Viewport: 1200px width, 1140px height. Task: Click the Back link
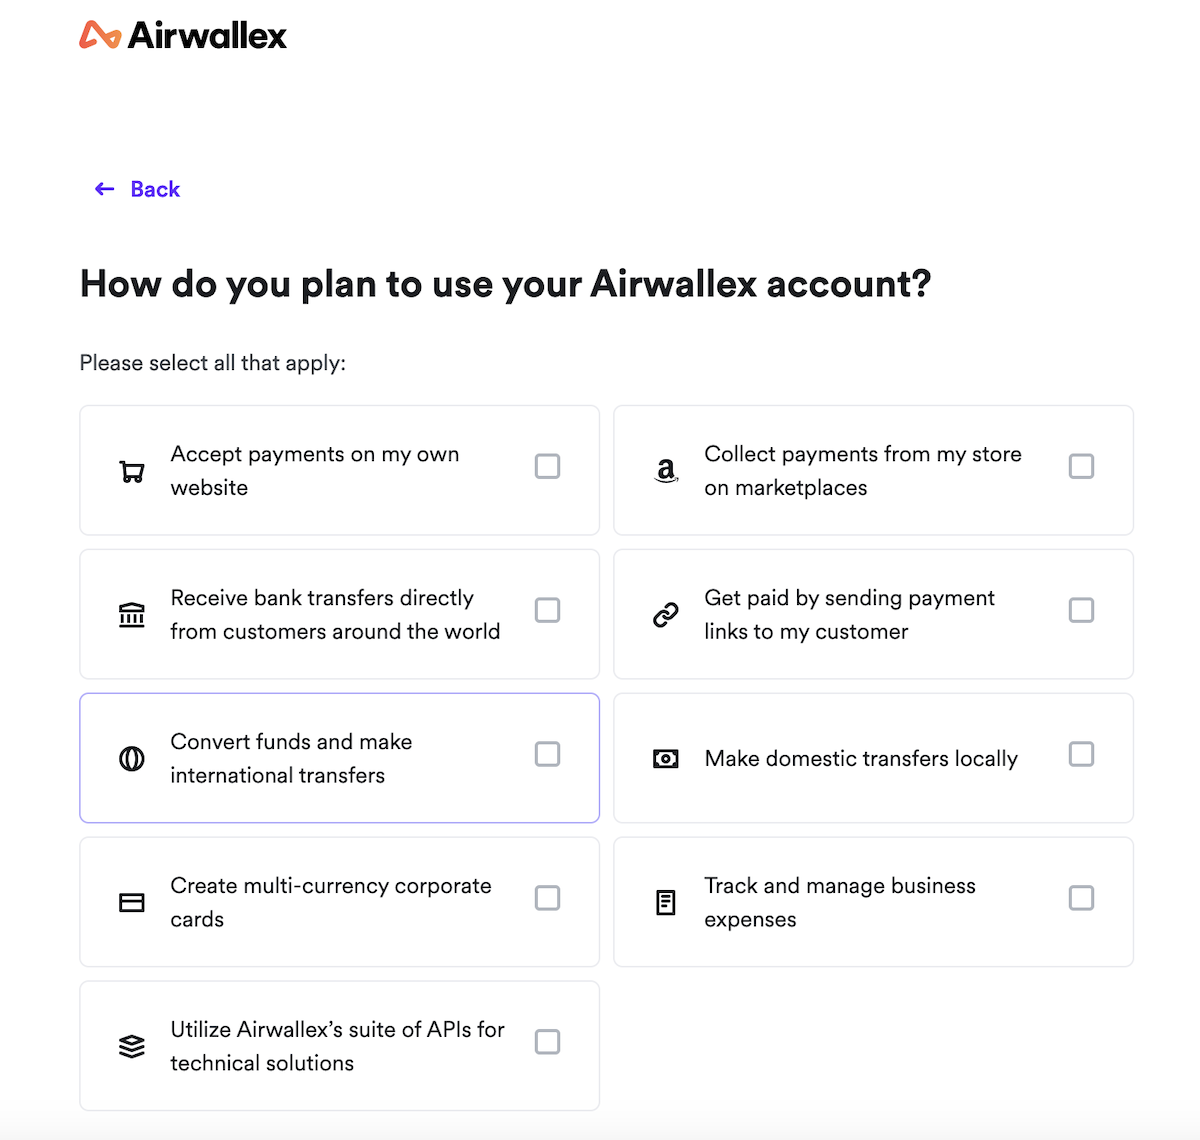[137, 189]
